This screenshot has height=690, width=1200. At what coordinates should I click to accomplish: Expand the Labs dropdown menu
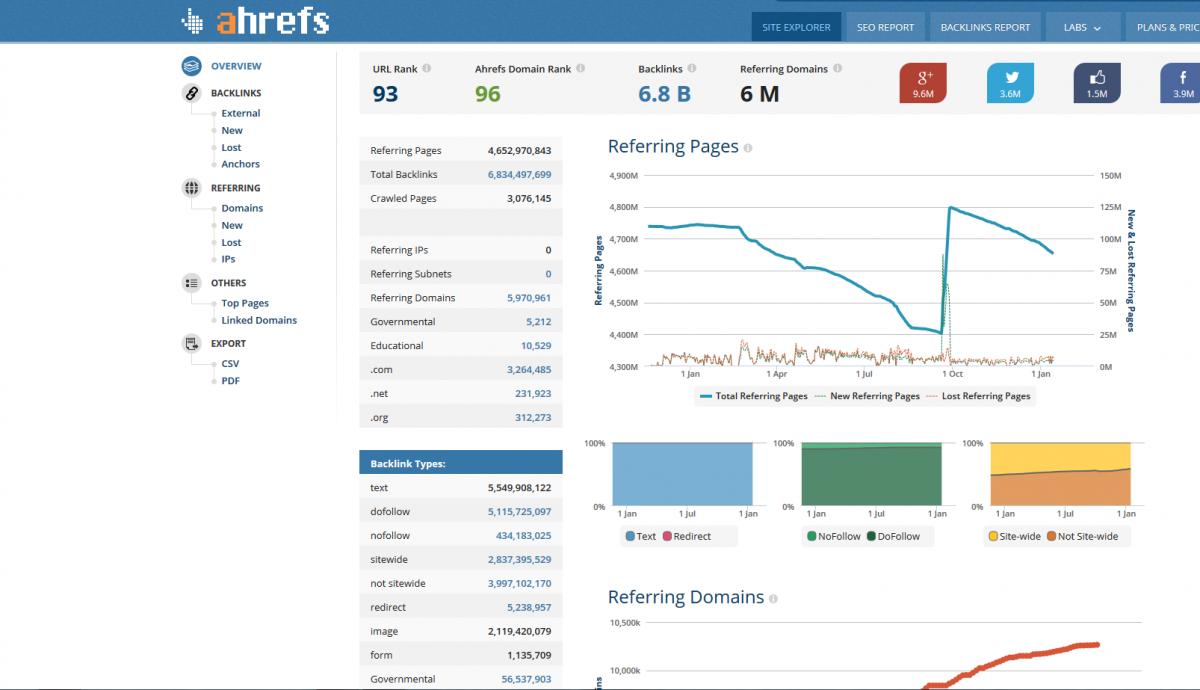click(1082, 27)
